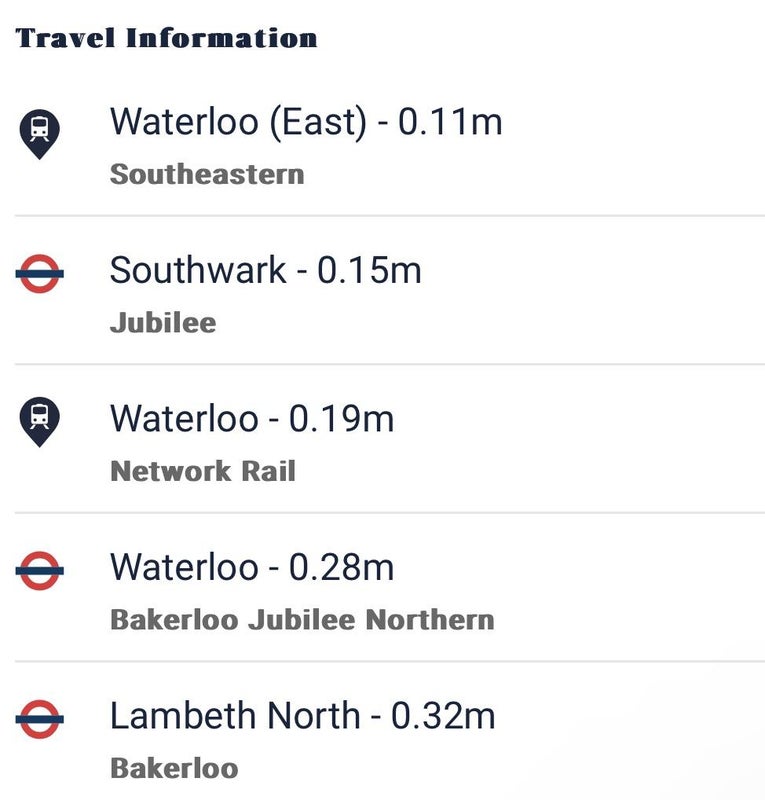The width and height of the screenshot is (765, 800).
Task: Click the word Northern in Waterloo's line list
Action: 430,620
